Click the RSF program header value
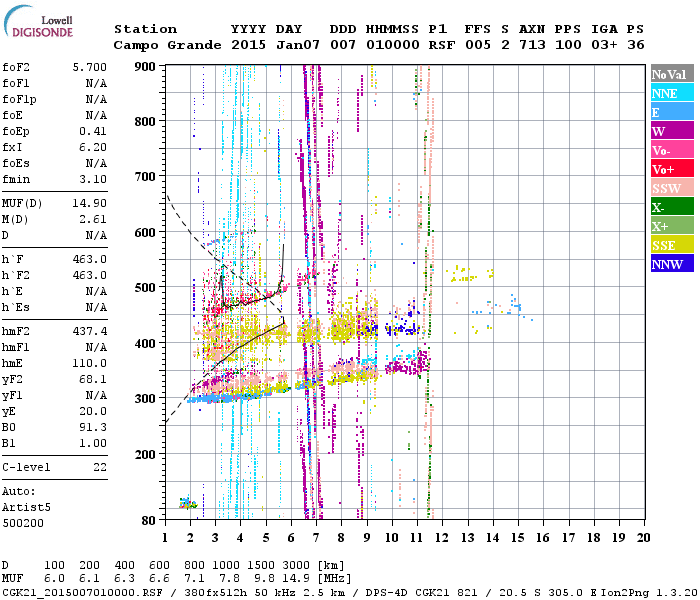 click(x=442, y=45)
